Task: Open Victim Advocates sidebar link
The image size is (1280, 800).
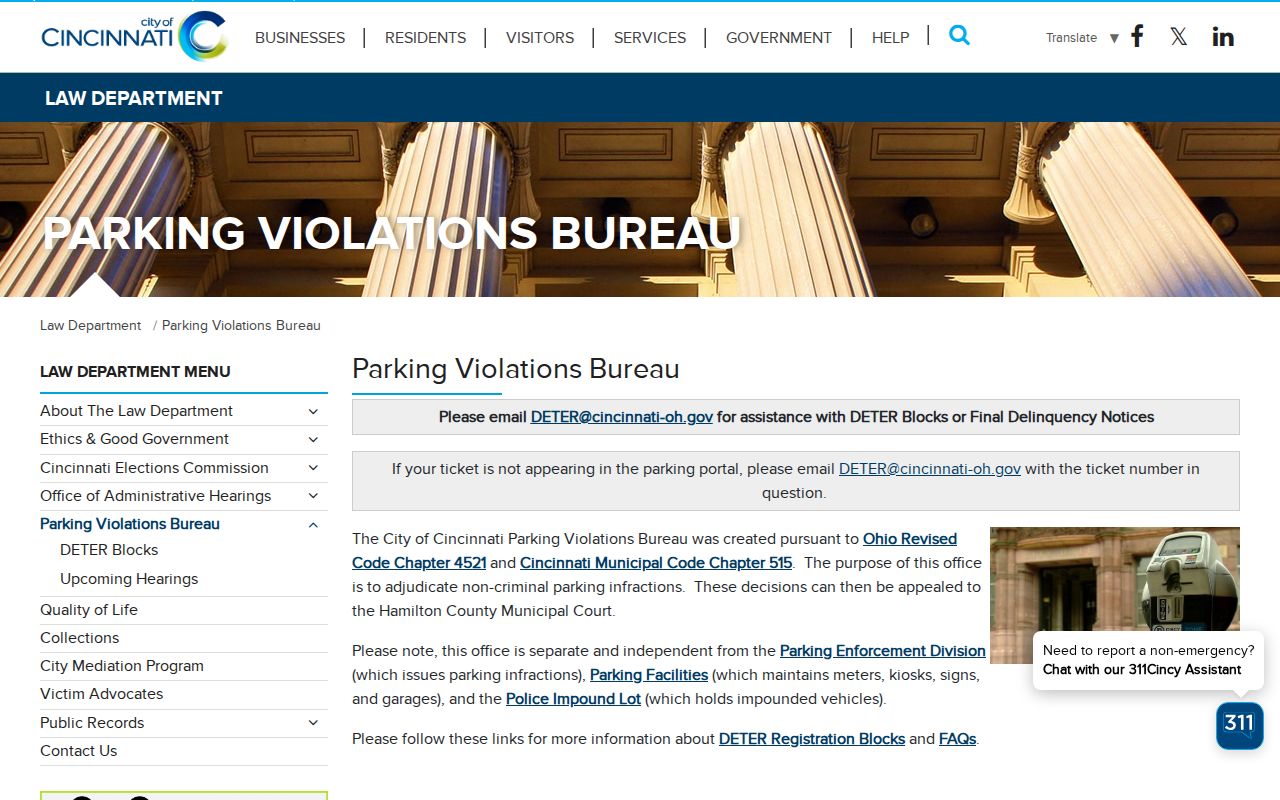Action: [x=102, y=694]
